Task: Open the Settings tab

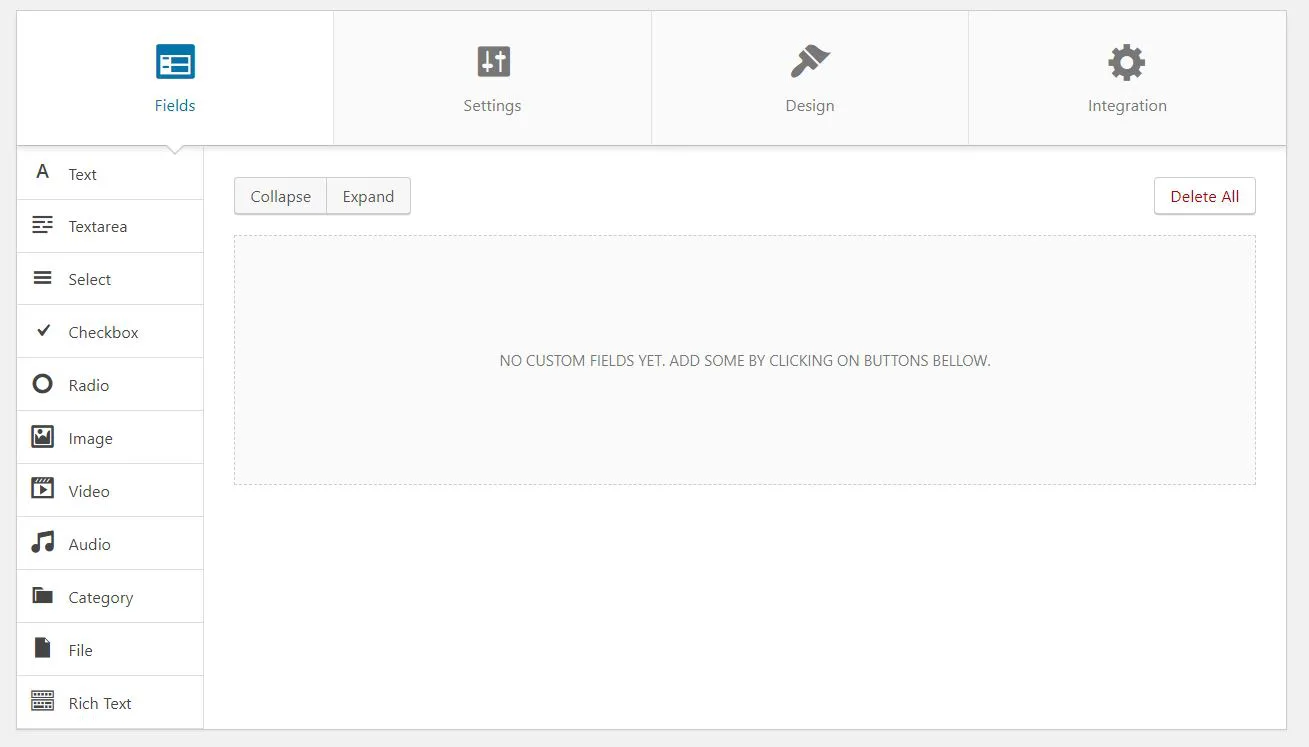Action: (x=492, y=78)
